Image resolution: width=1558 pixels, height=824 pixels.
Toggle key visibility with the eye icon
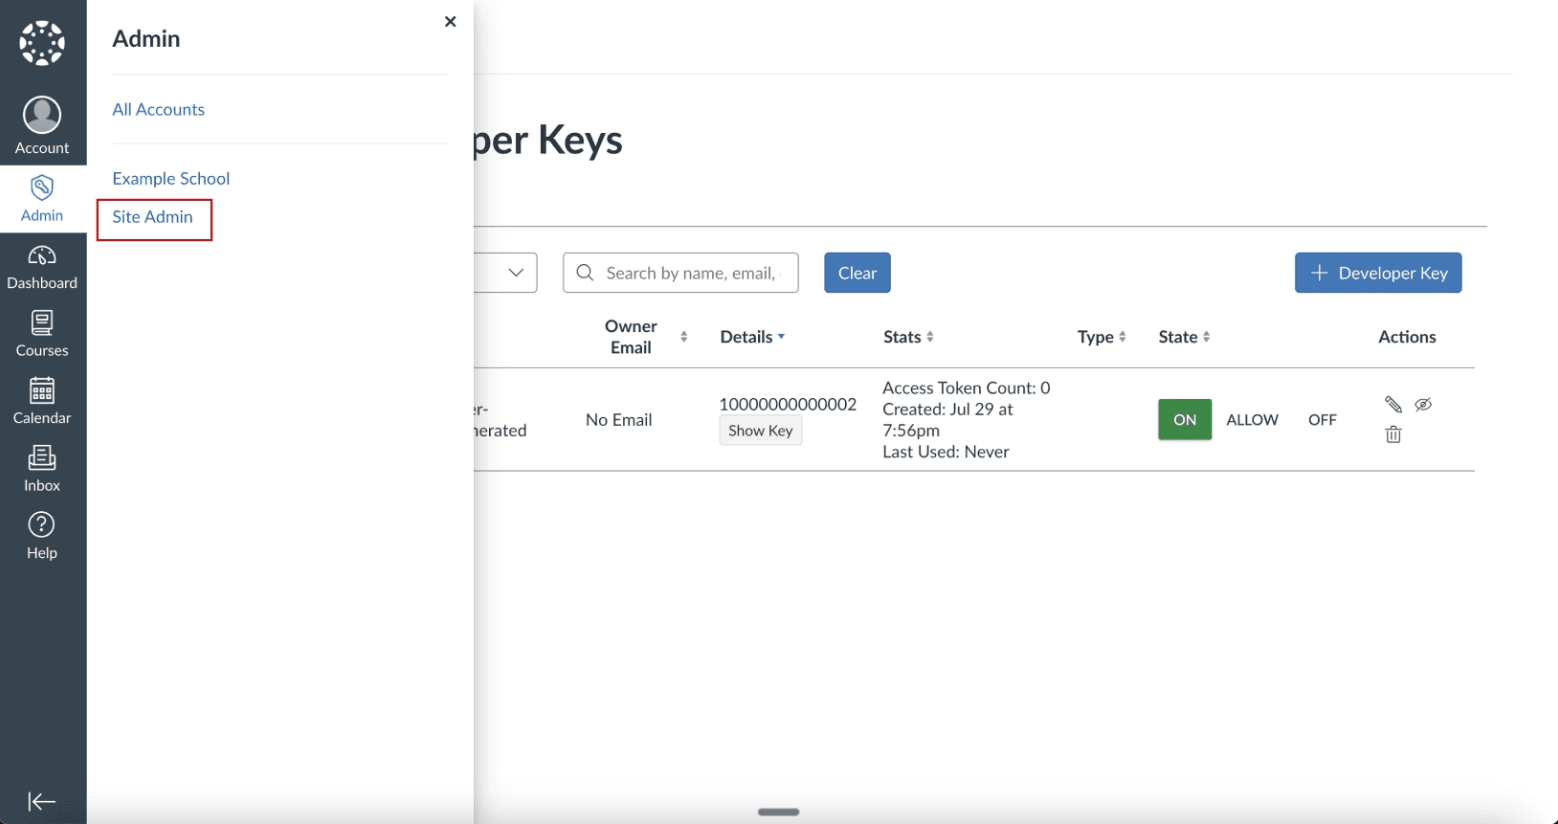[1423, 404]
